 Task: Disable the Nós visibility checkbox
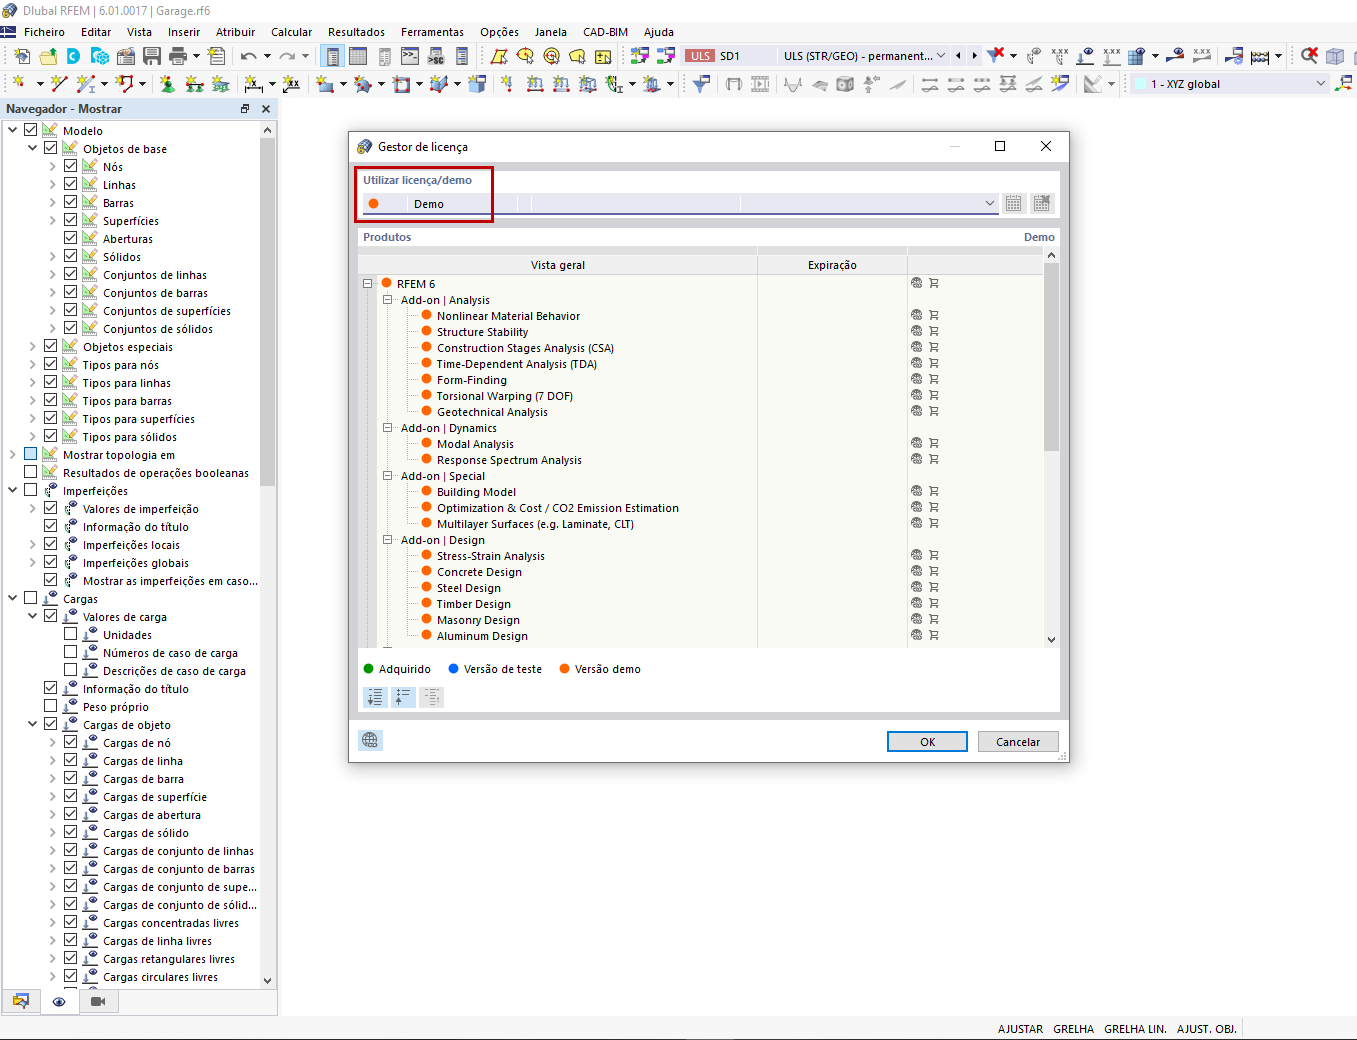point(70,166)
